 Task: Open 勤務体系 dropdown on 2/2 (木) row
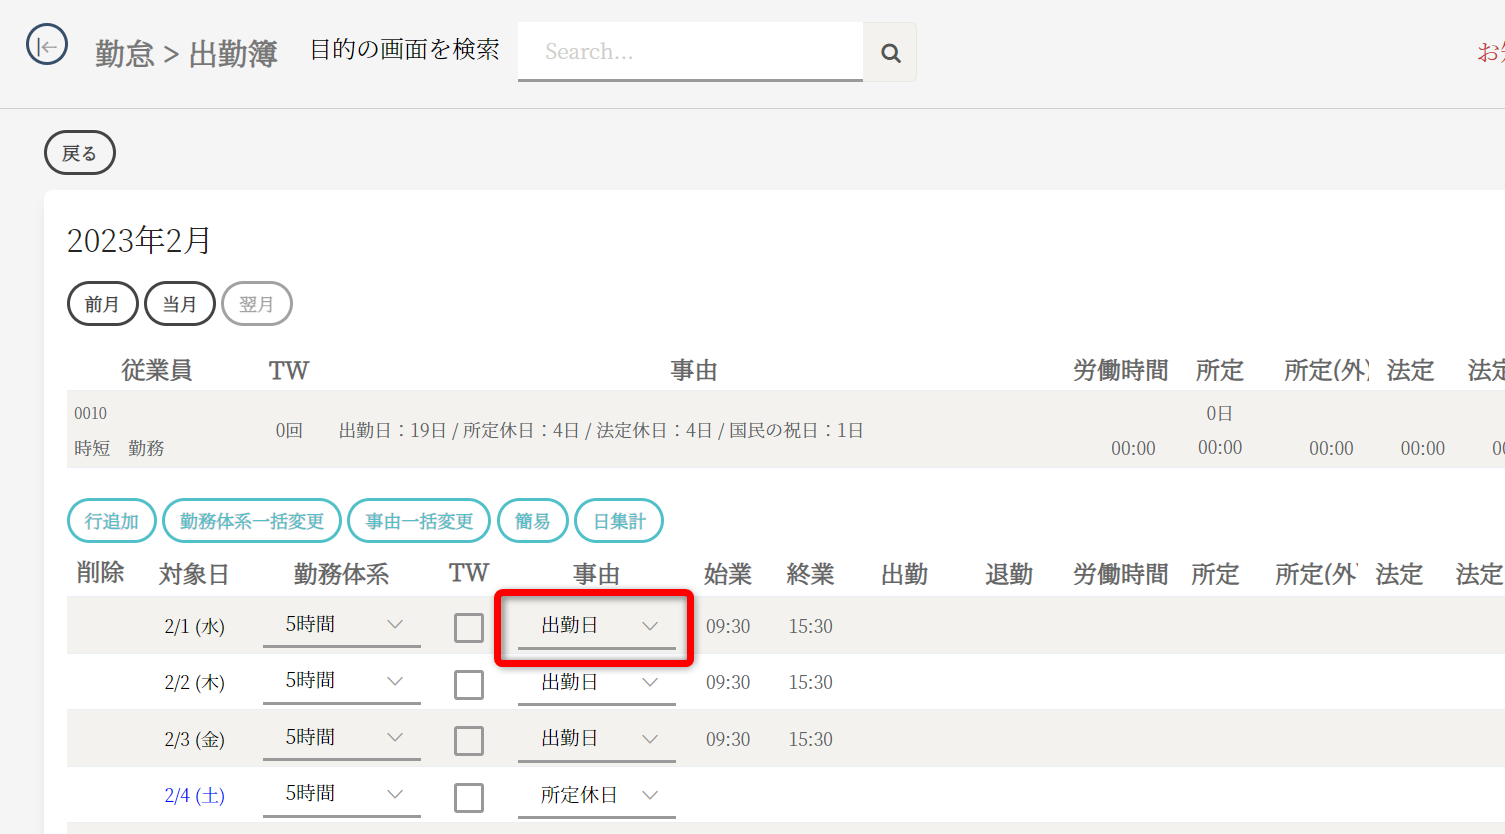pyautogui.click(x=342, y=682)
